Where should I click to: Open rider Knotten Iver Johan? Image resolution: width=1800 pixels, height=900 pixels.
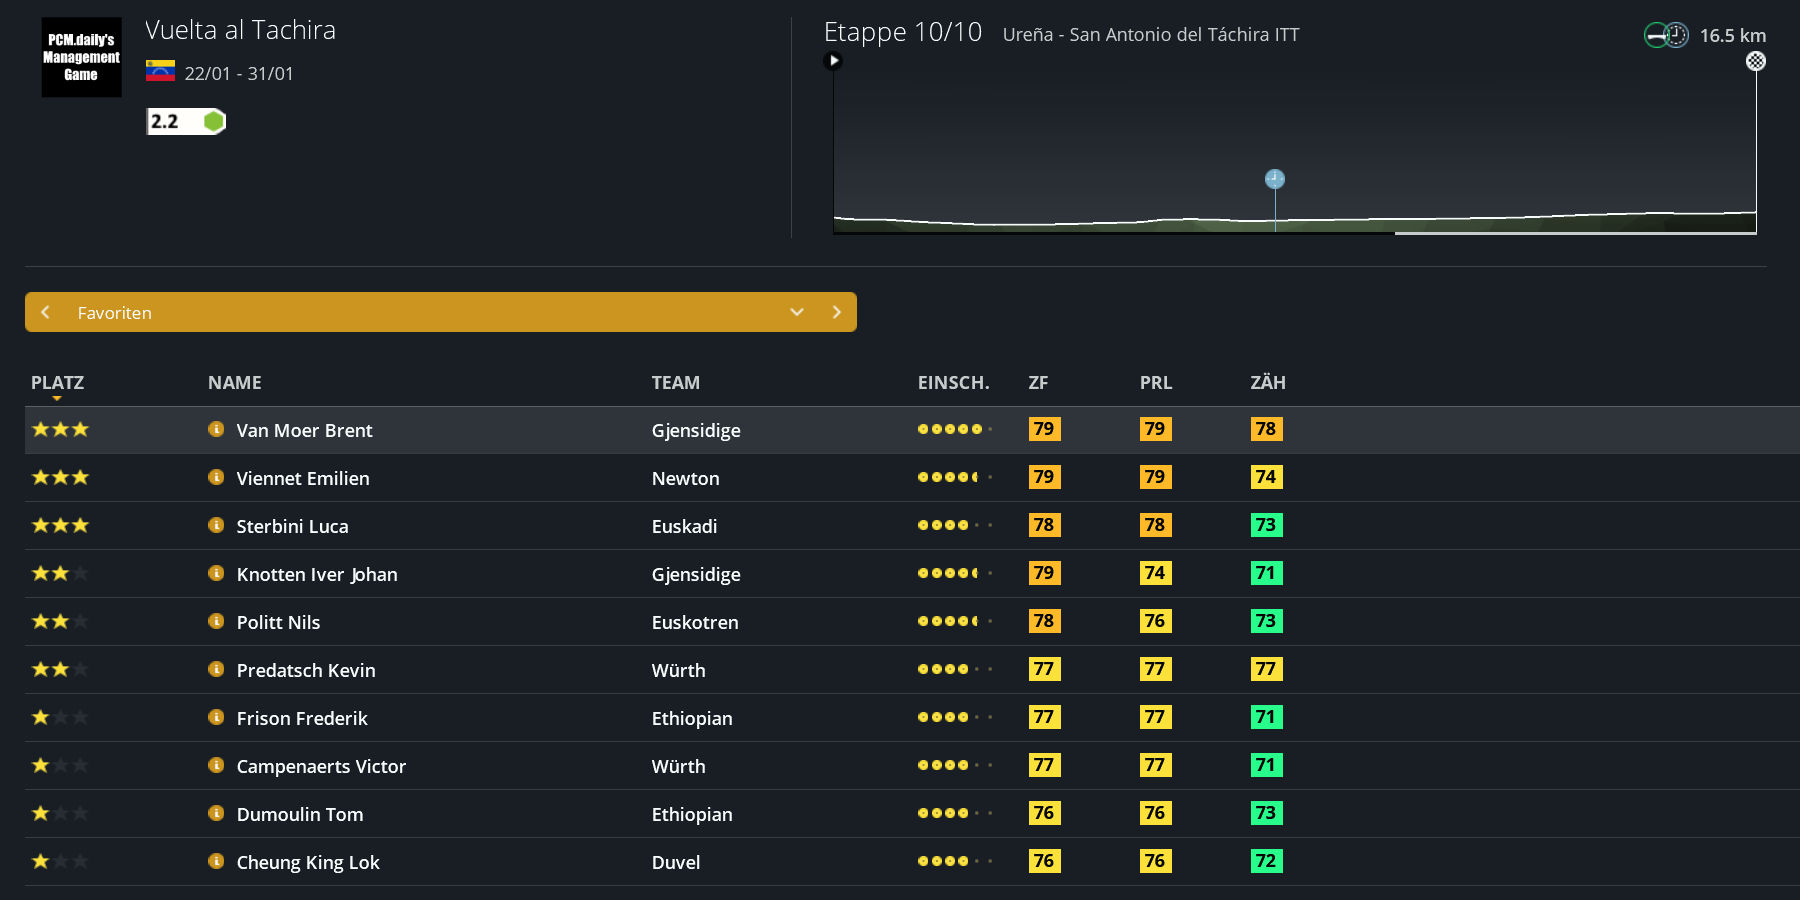[x=317, y=575]
